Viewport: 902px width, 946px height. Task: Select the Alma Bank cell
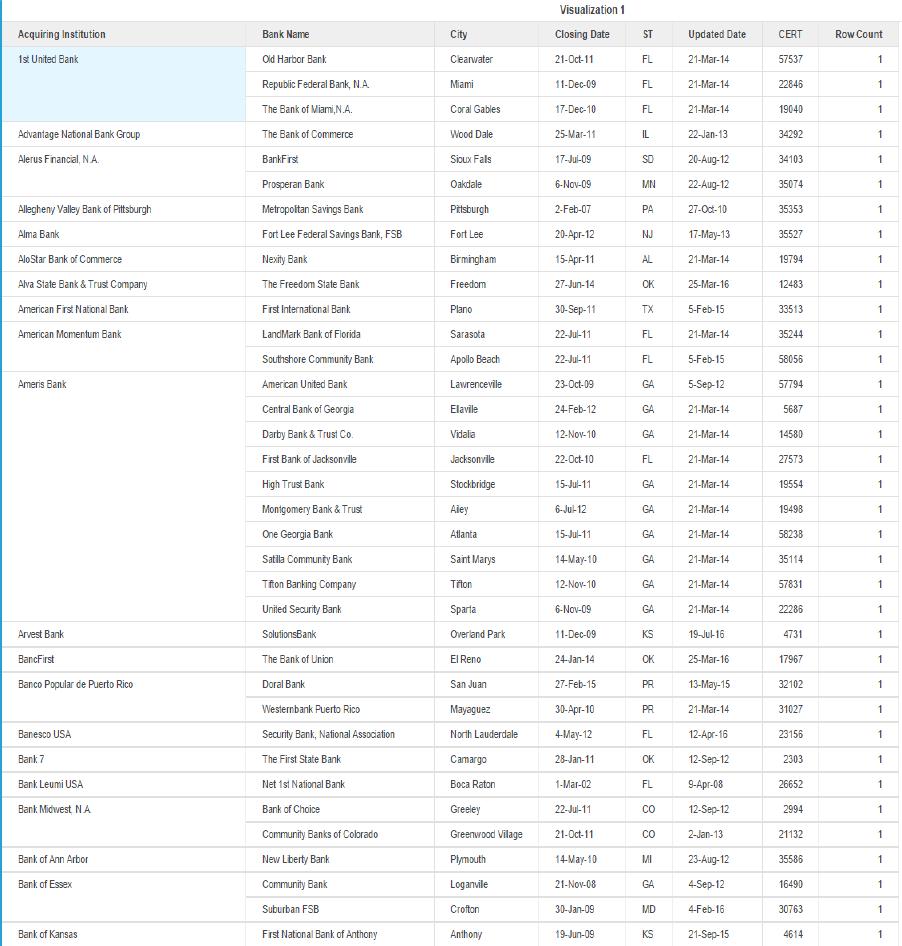(x=124, y=235)
